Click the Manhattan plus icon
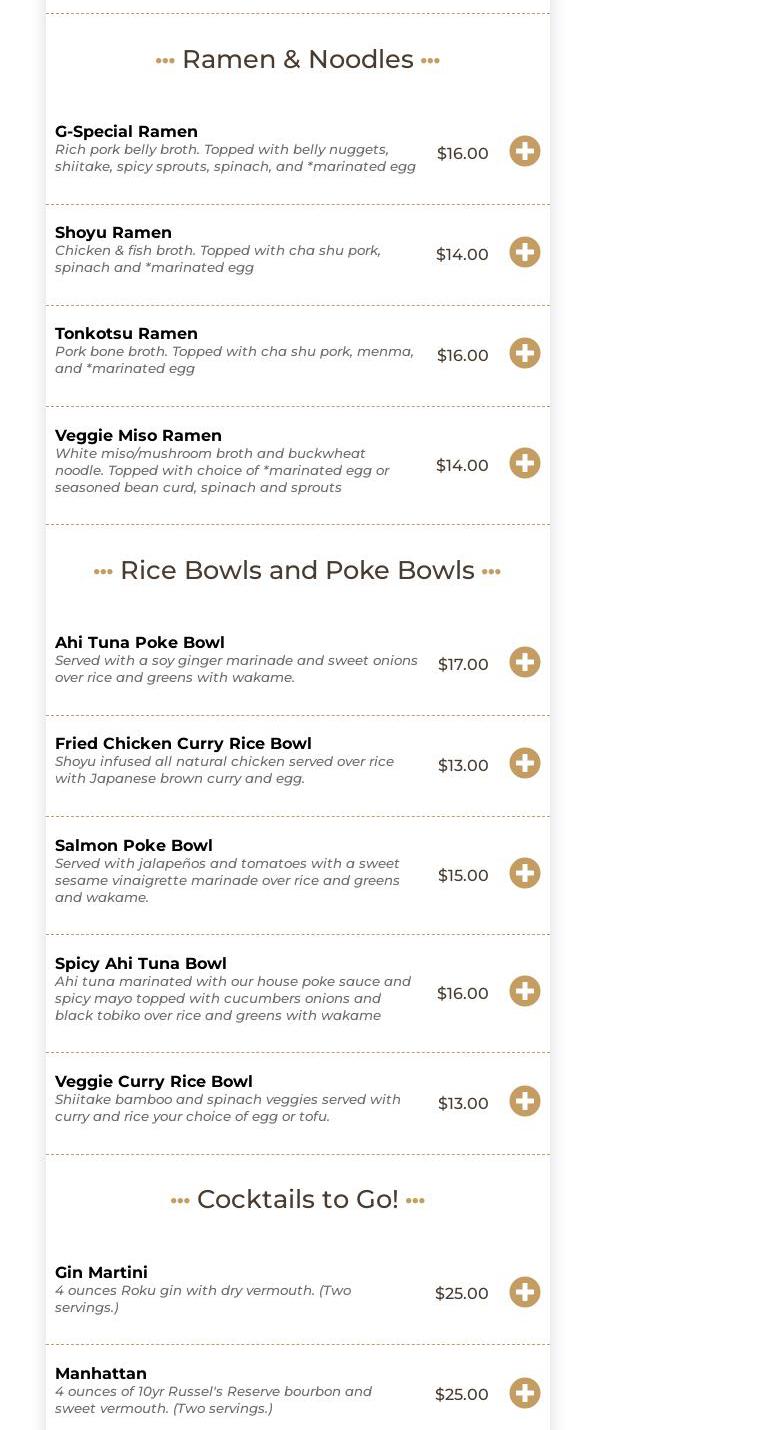770x1430 pixels. (x=524, y=1393)
